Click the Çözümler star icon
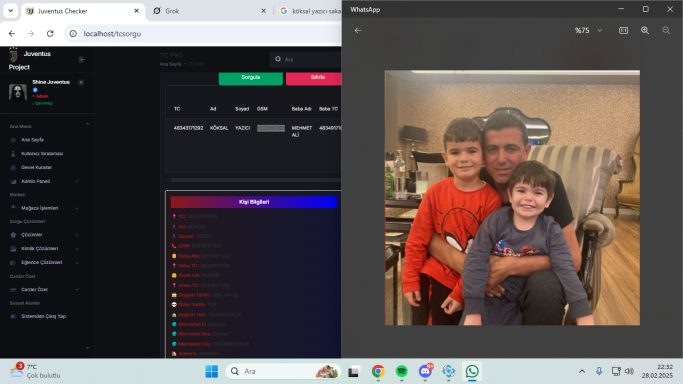 [13, 235]
